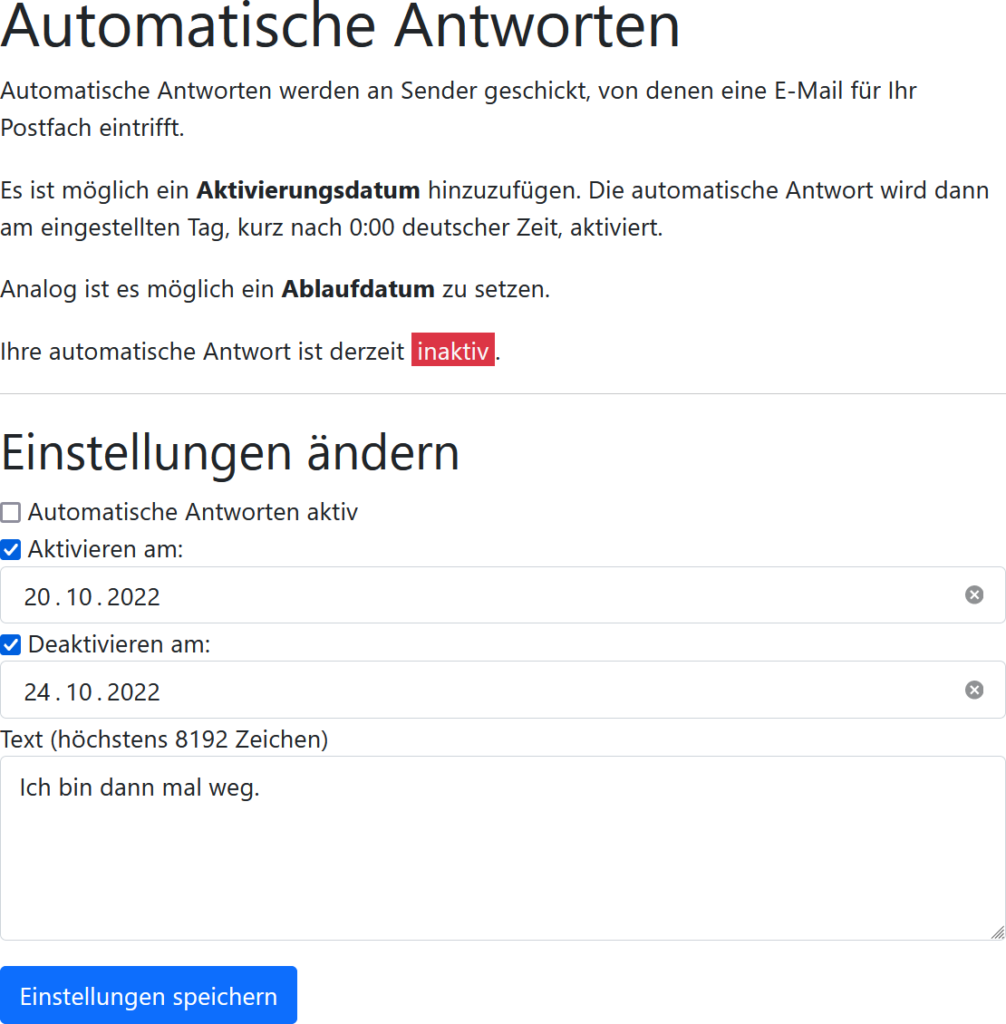Screen dimensions: 1006x1024
Task: Select the month segment of the activation date
Action: click(78, 596)
